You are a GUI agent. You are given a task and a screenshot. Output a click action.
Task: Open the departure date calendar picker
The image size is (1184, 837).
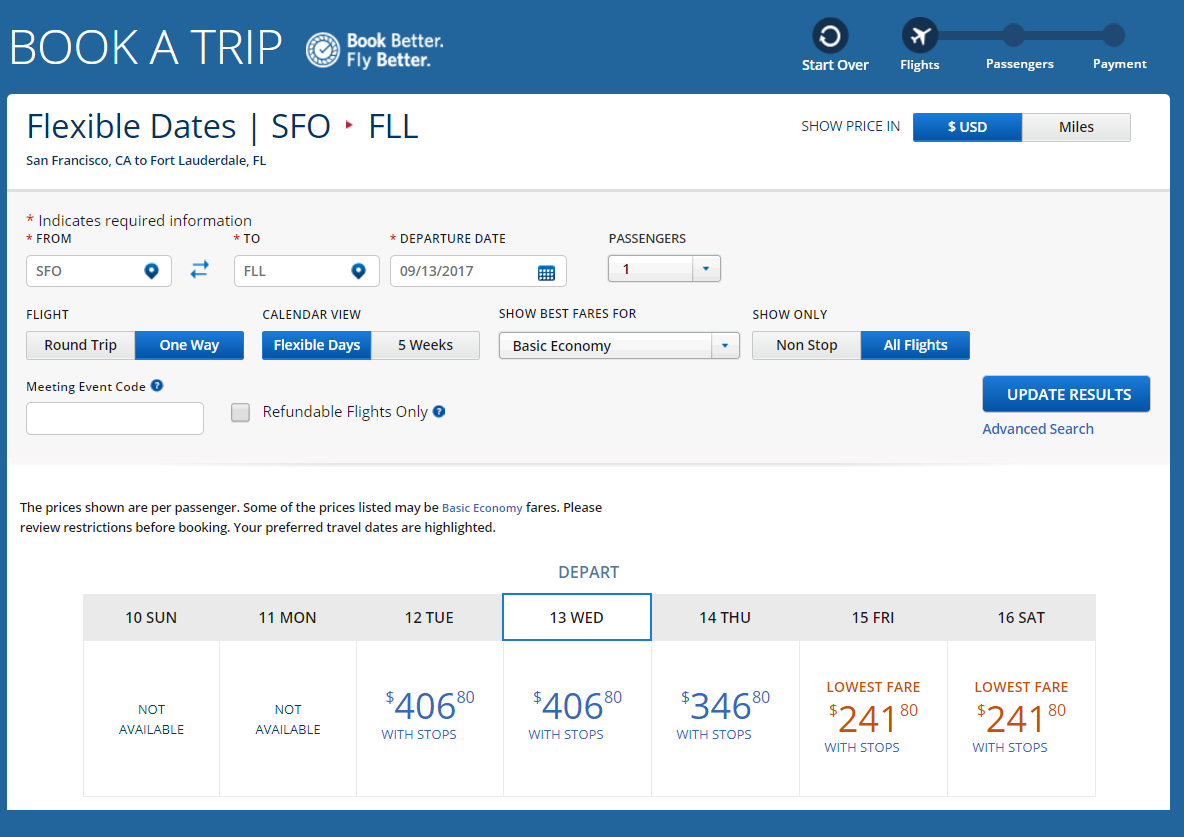(x=546, y=272)
